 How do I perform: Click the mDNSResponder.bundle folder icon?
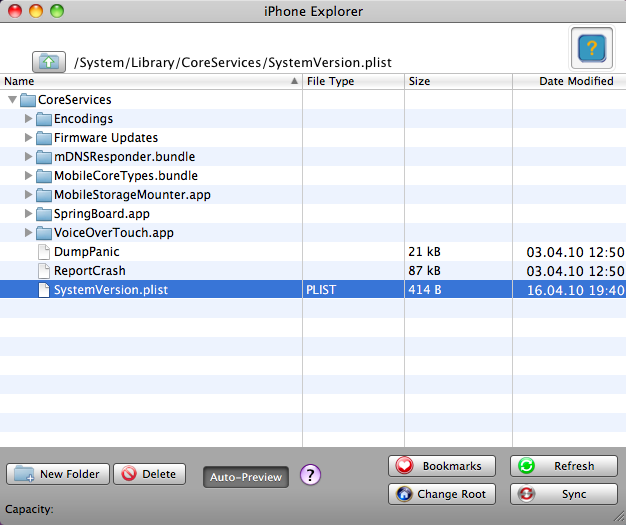tap(44, 157)
